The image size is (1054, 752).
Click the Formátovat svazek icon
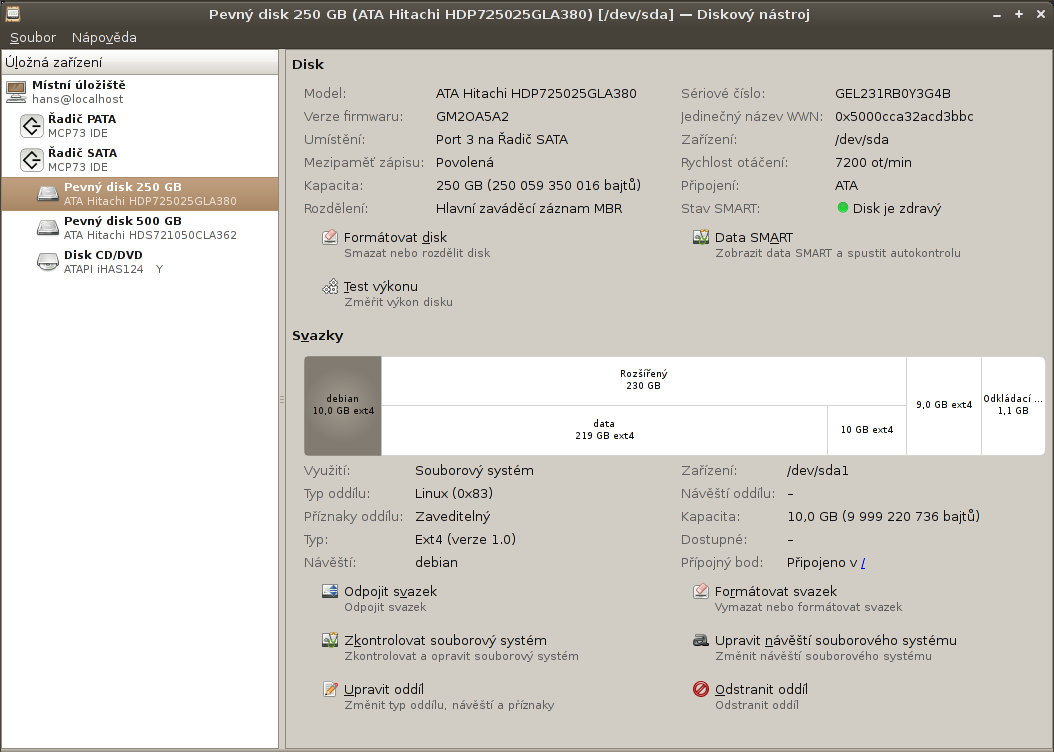pos(701,592)
